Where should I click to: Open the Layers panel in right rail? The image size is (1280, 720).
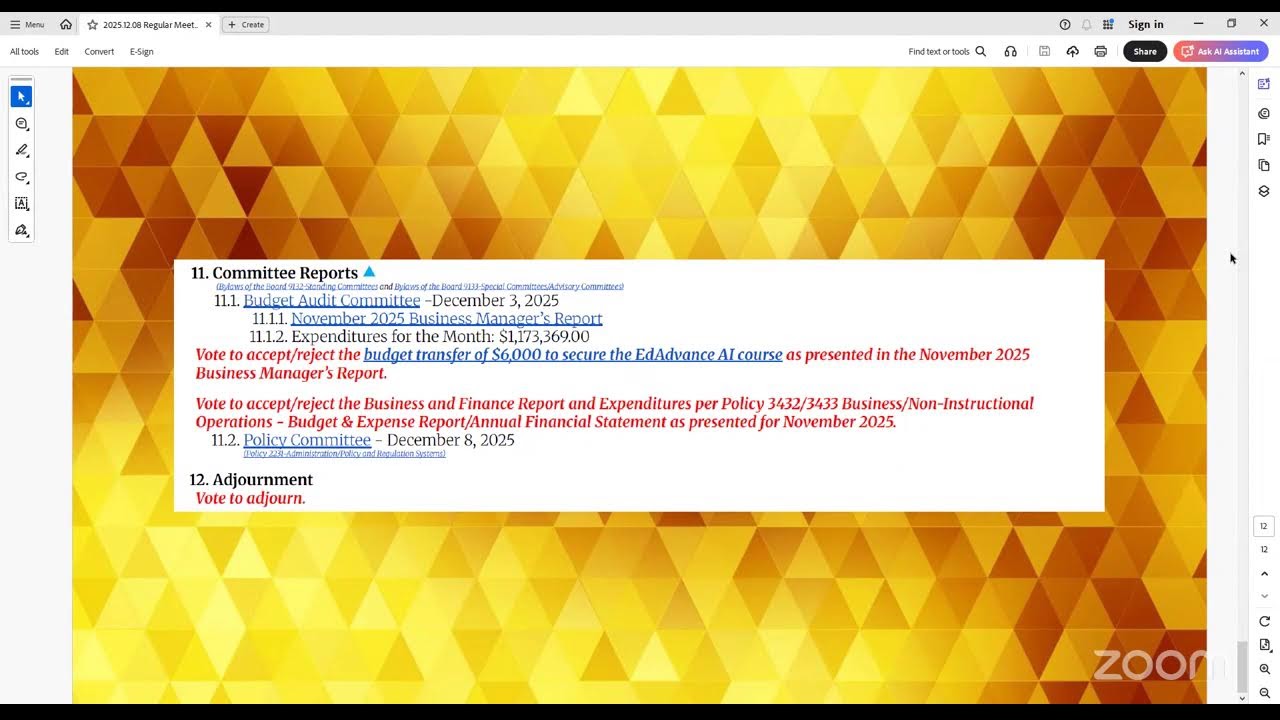tap(1264, 191)
